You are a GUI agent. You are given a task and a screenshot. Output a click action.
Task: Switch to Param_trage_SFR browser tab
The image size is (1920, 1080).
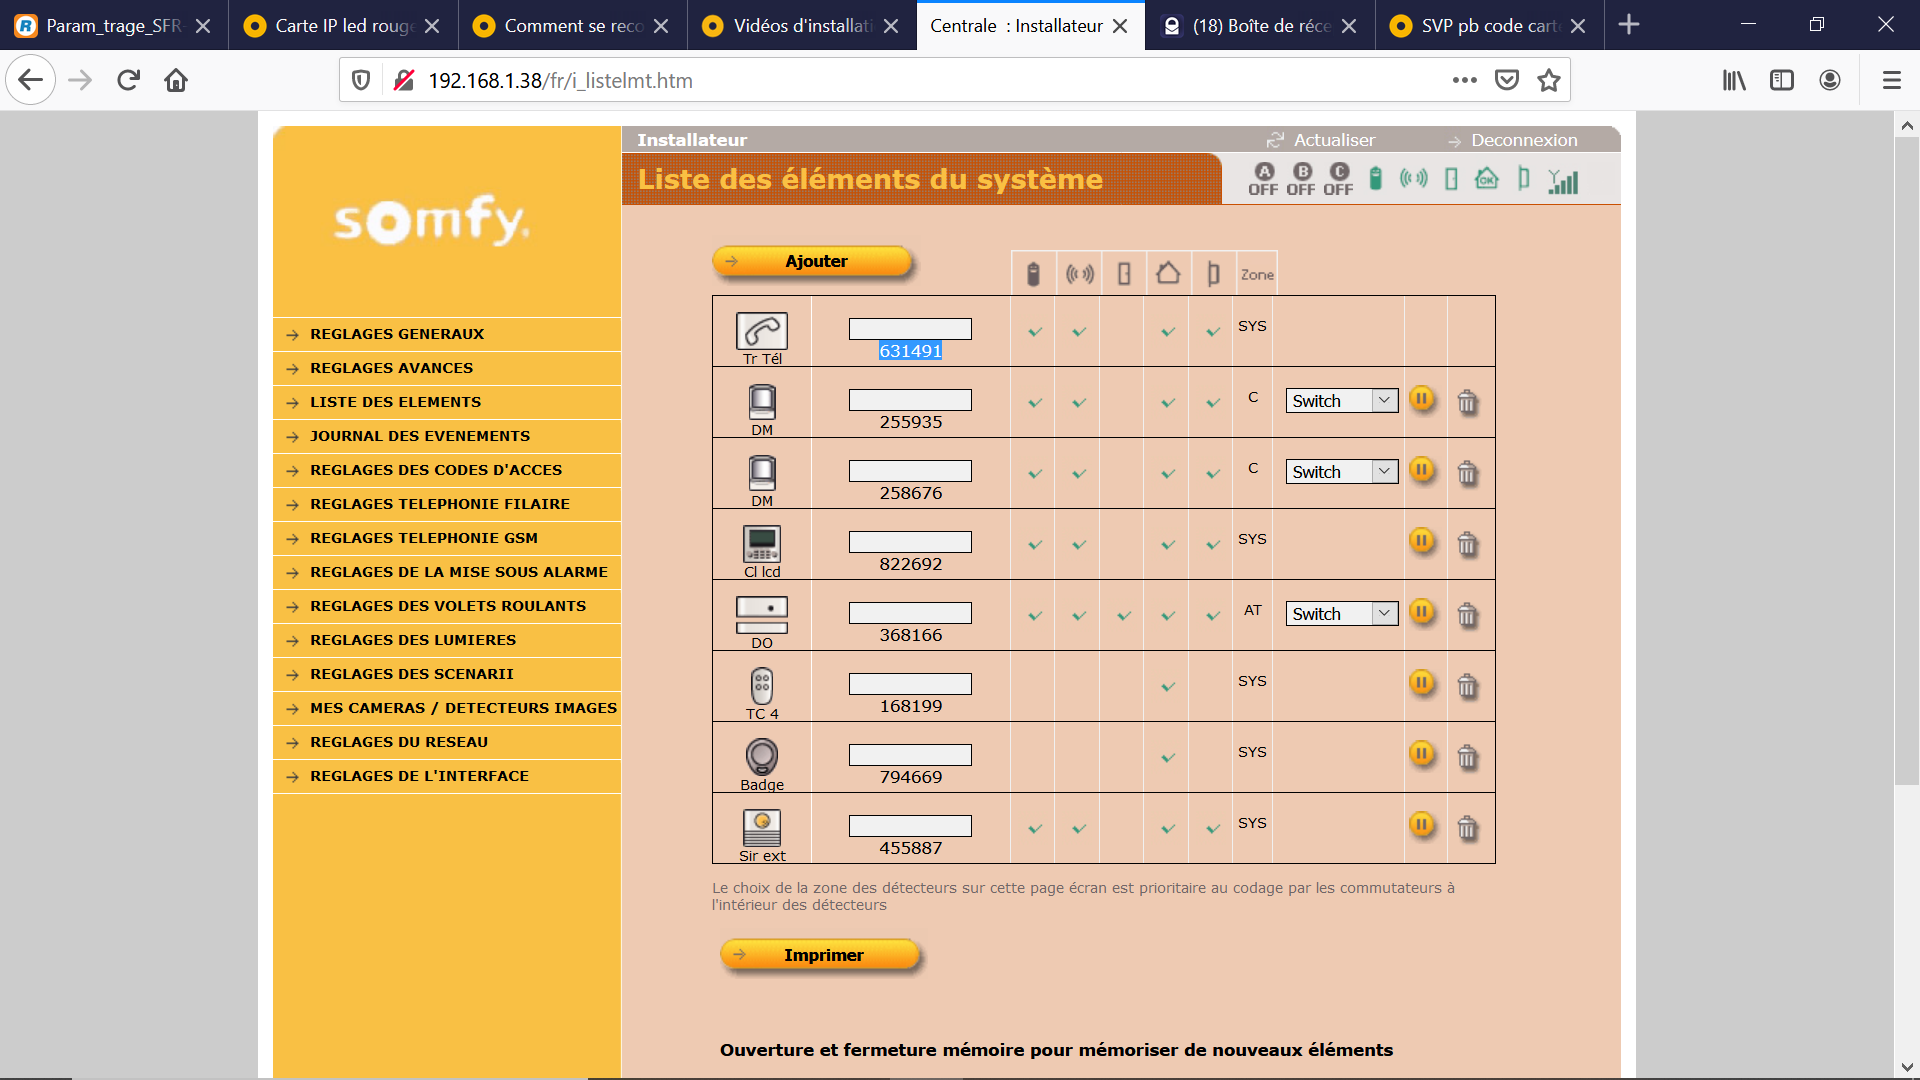pos(113,25)
